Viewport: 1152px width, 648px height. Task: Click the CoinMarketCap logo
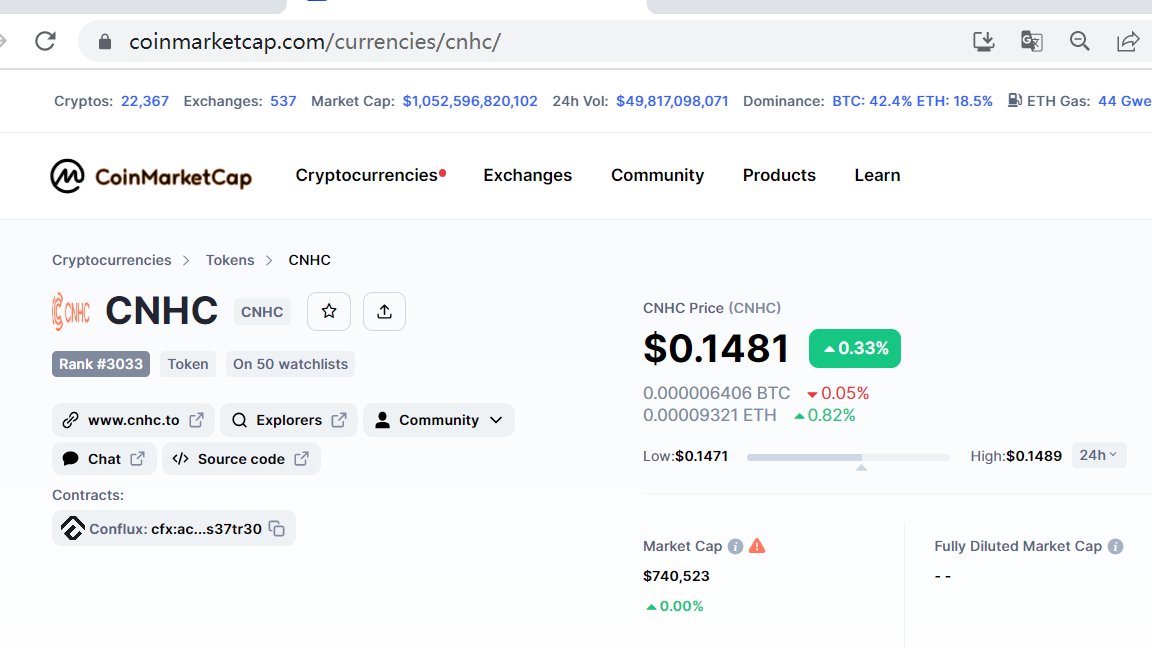tap(151, 176)
